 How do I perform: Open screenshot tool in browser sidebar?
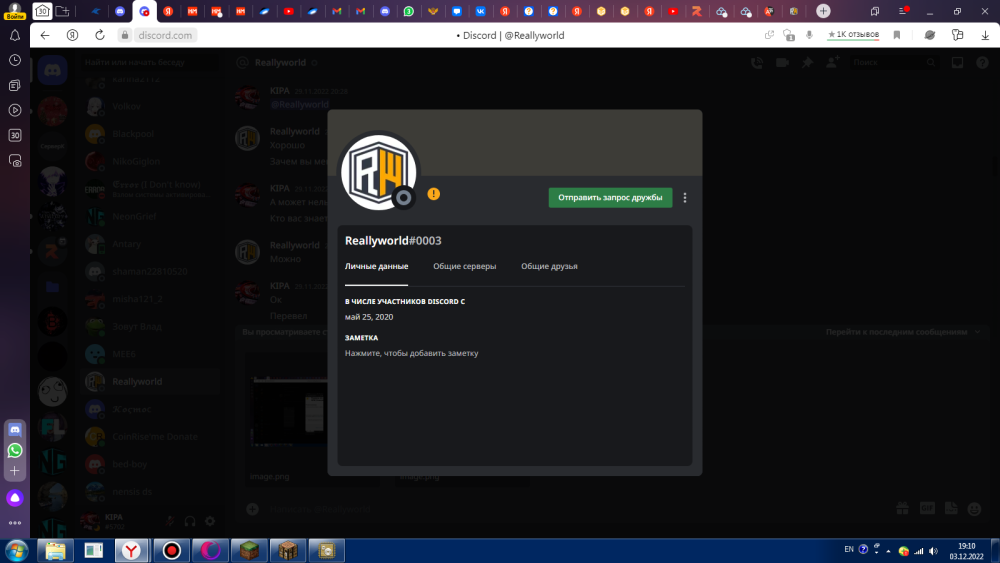[x=15, y=161]
